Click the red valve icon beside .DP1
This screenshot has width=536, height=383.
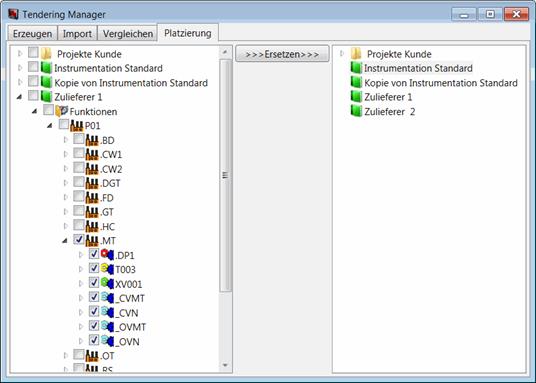[107, 255]
